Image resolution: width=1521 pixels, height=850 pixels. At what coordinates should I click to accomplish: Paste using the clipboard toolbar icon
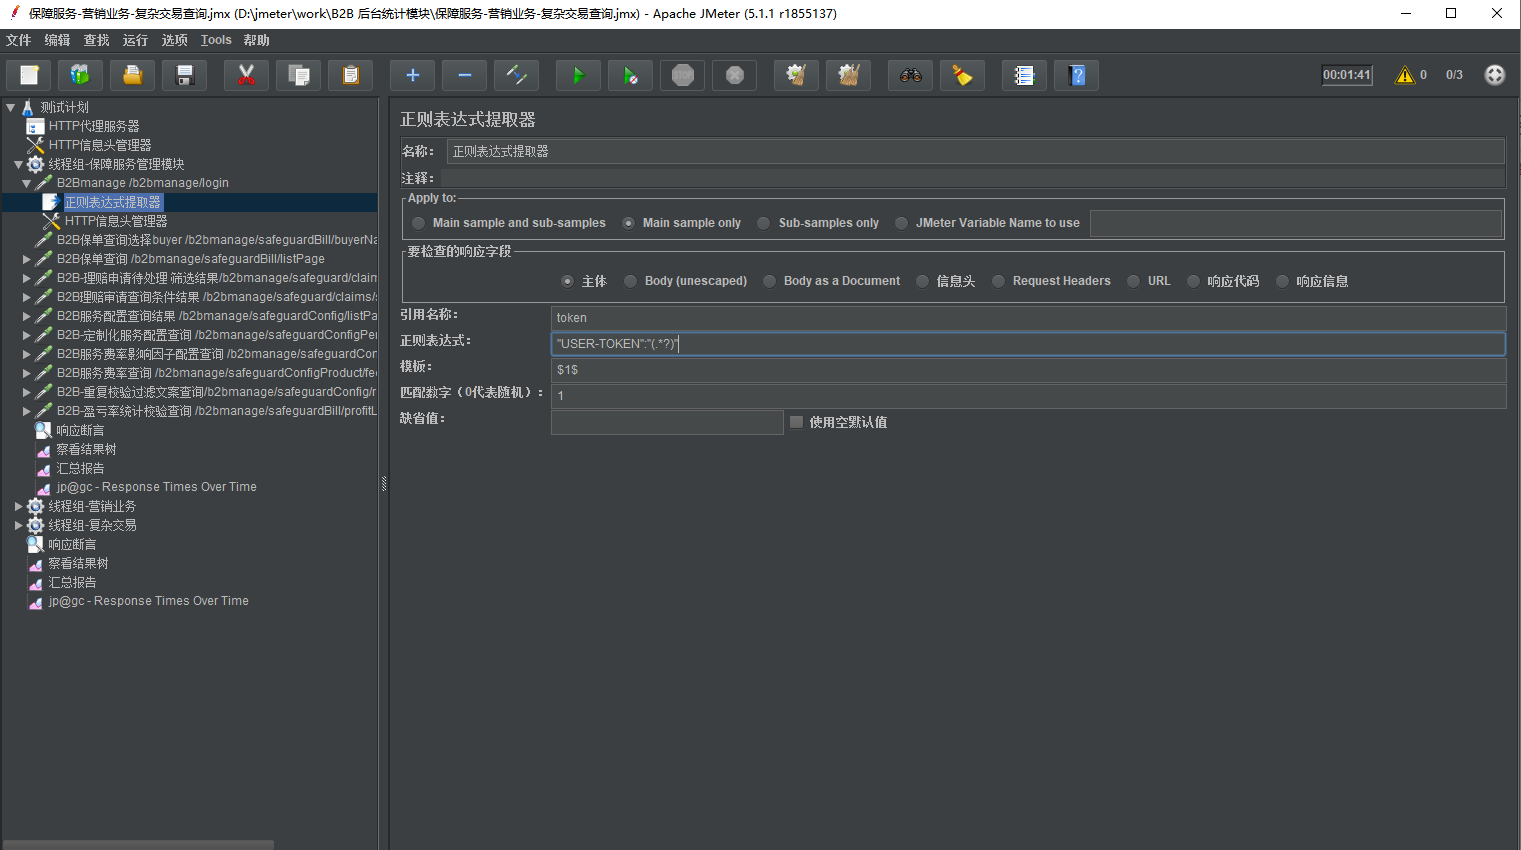[350, 75]
